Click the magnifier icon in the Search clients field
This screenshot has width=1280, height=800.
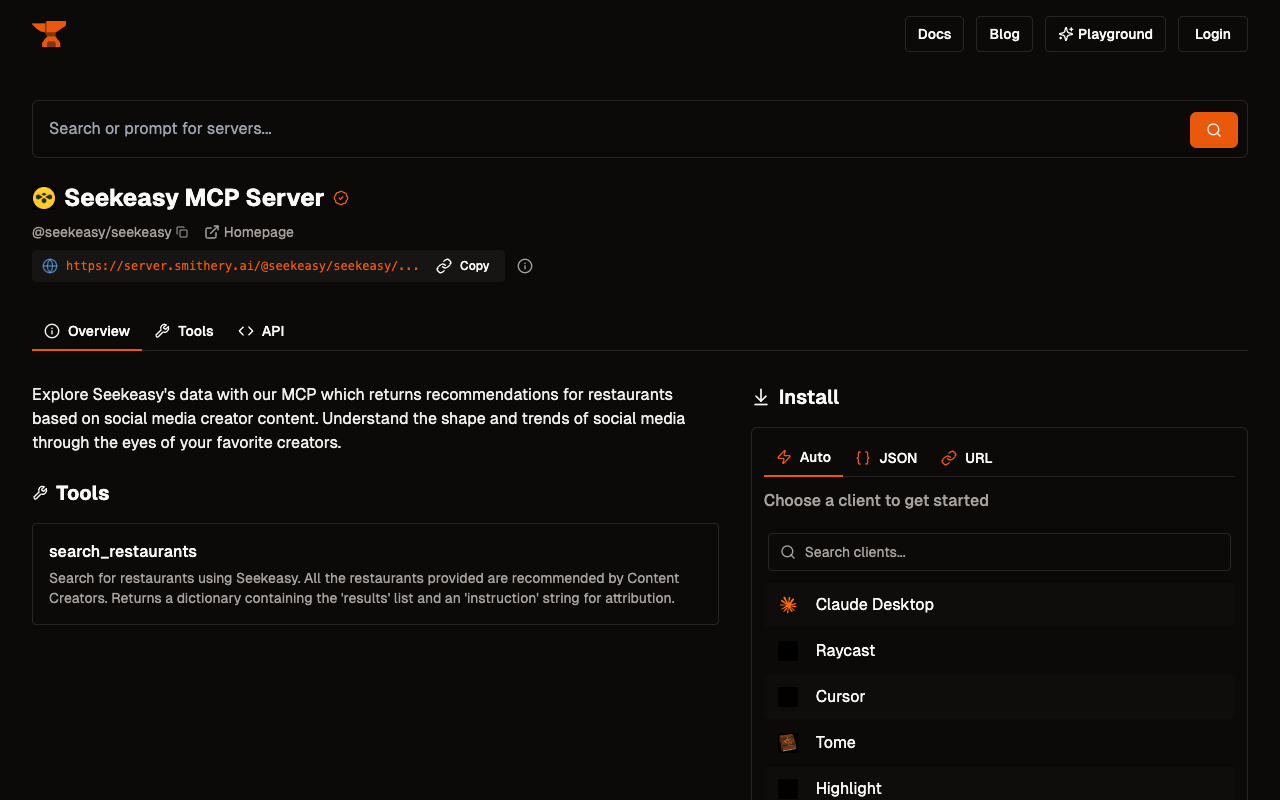(788, 552)
